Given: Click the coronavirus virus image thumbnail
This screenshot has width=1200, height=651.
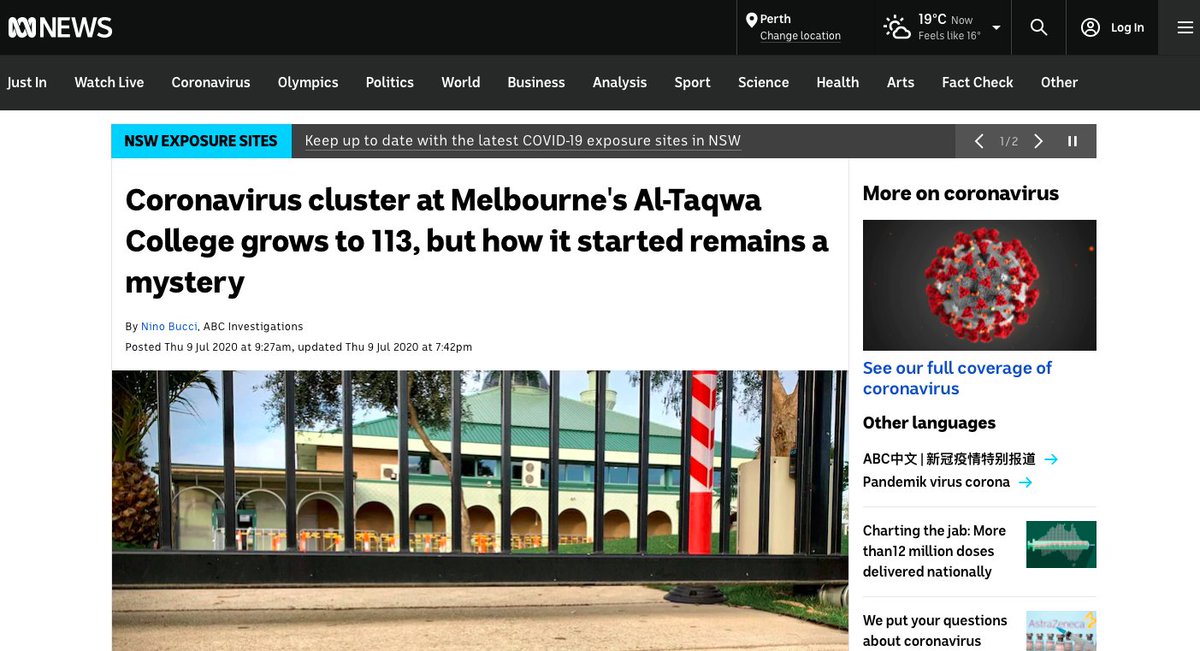Looking at the screenshot, I should [x=979, y=285].
